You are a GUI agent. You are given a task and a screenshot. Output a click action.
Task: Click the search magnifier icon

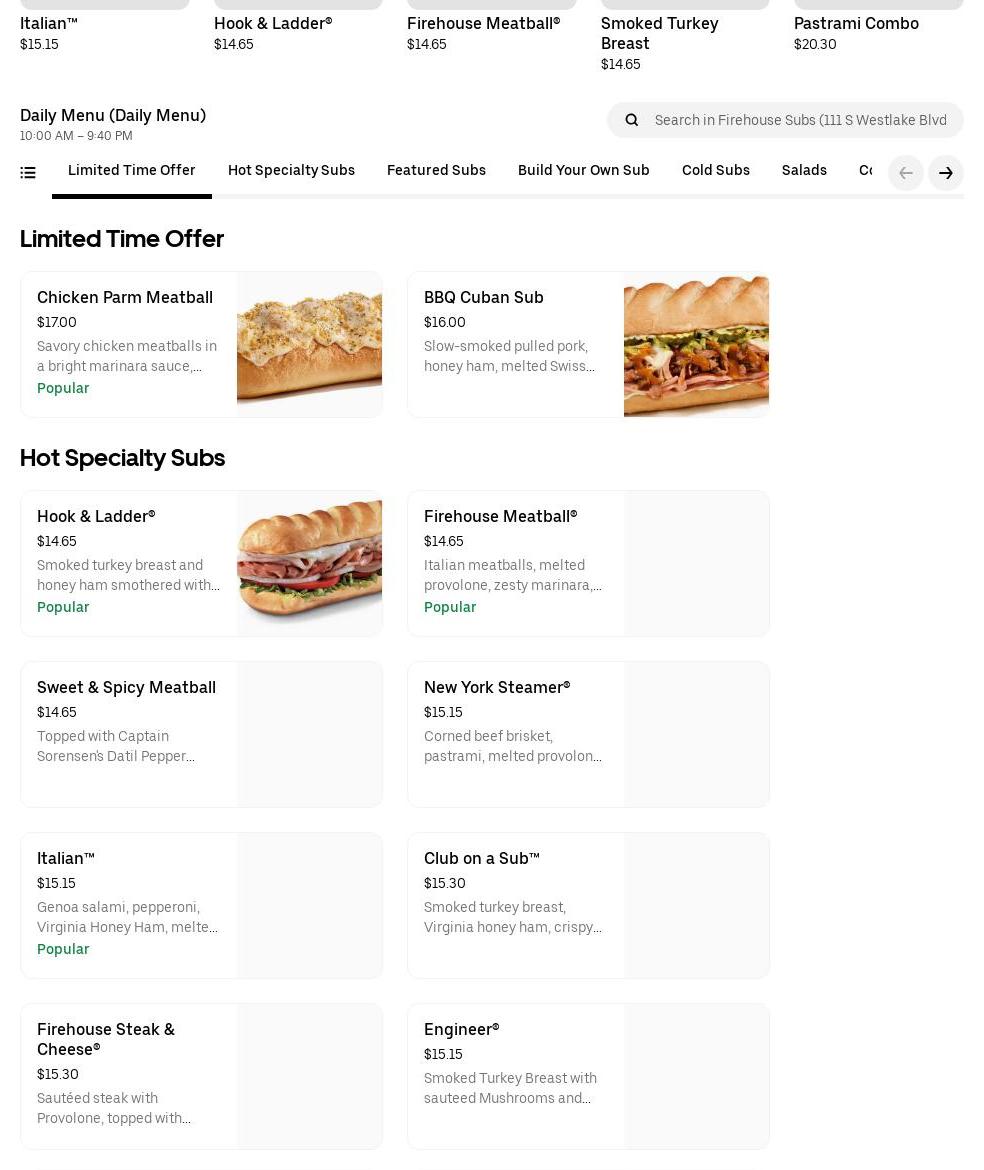pyautogui.click(x=632, y=120)
